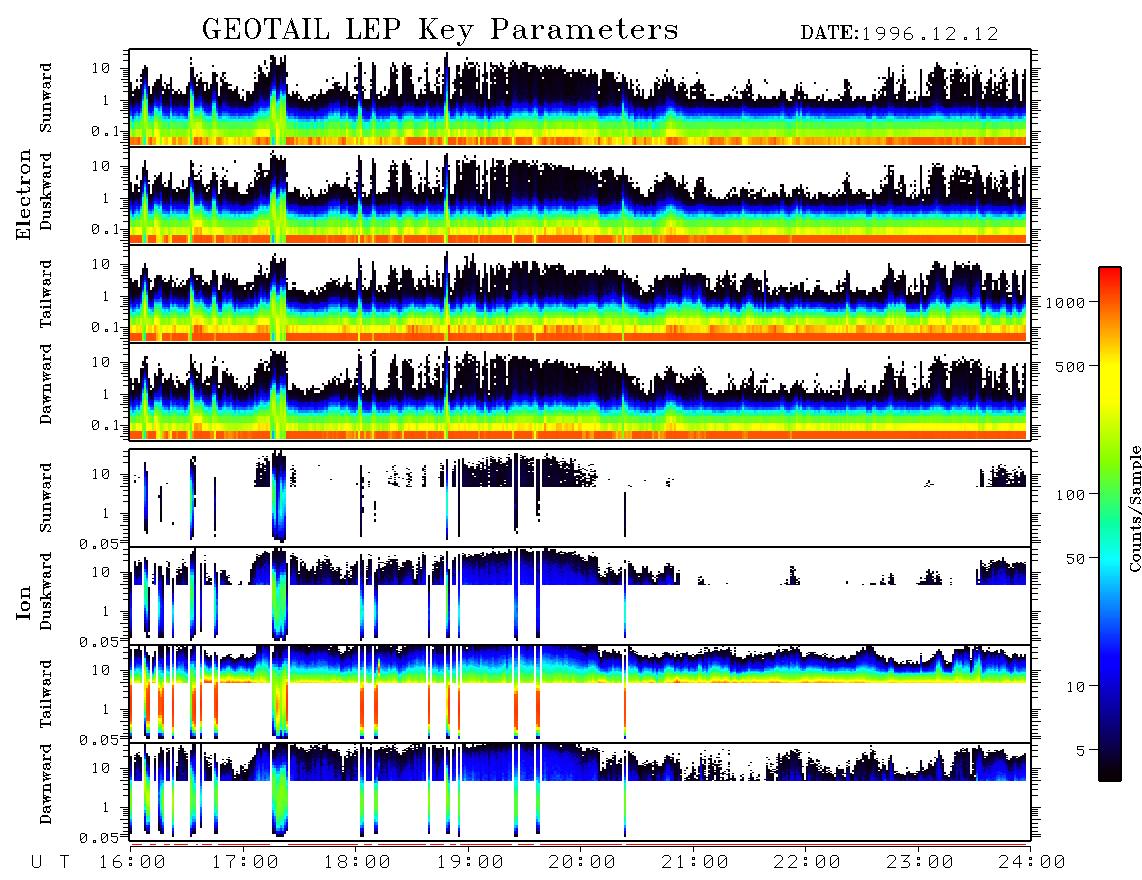
Task: Click inside the Ion Sunward spectrogram panel
Action: tap(580, 498)
